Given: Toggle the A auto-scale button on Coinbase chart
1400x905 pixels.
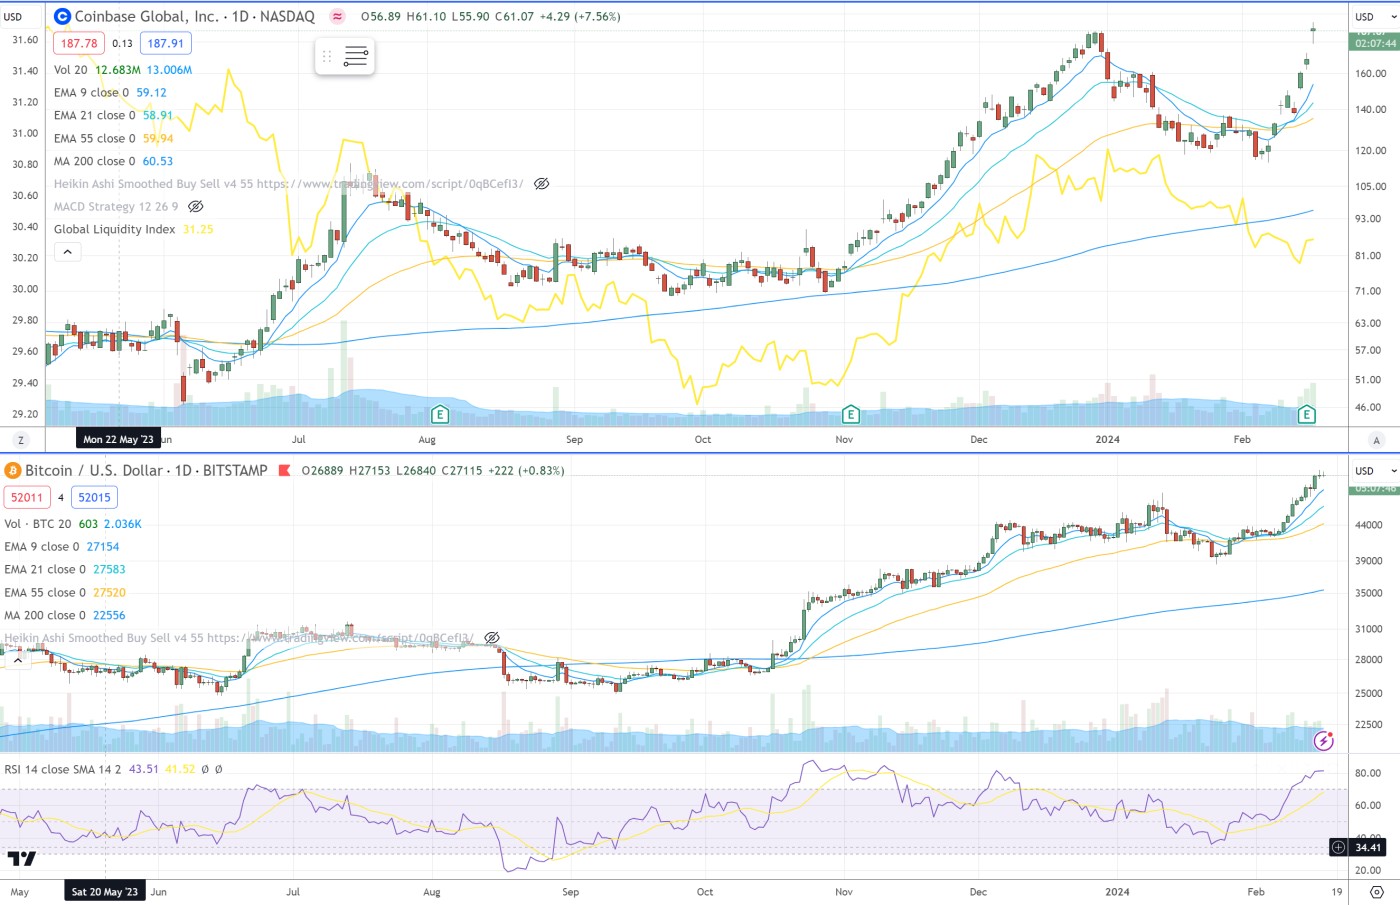Looking at the screenshot, I should pos(1377,440).
